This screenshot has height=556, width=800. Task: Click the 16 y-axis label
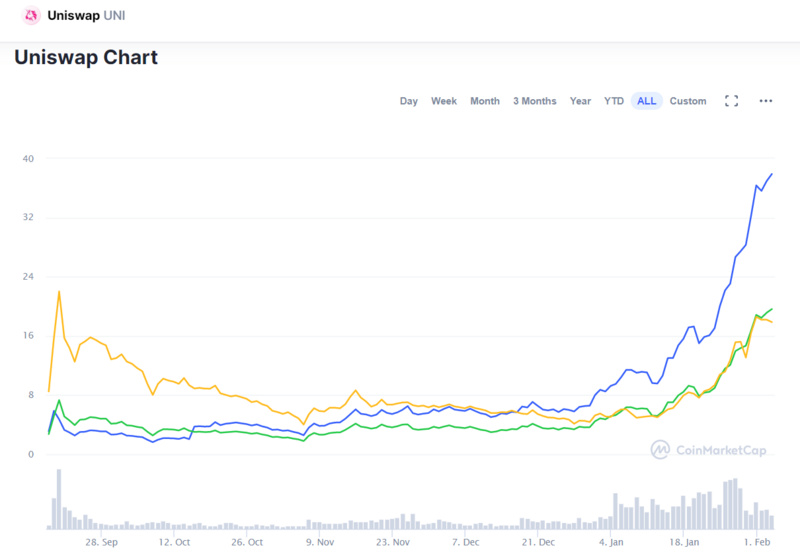[x=28, y=336]
